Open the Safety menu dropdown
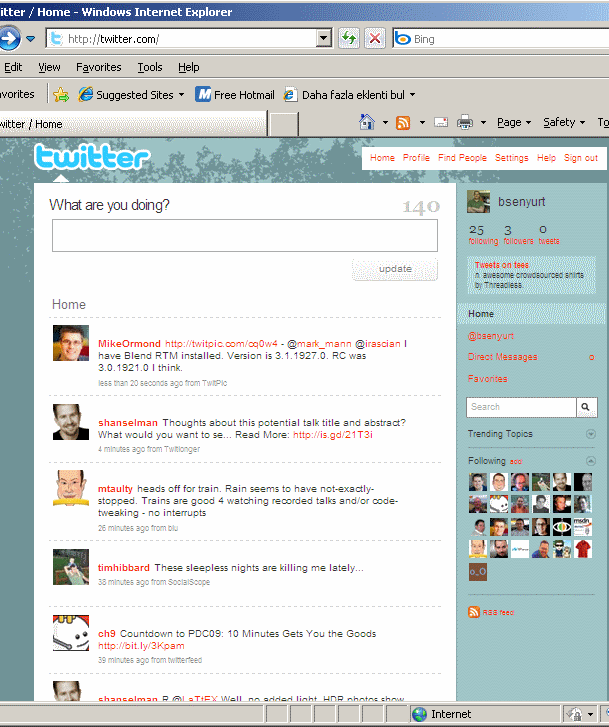 564,122
